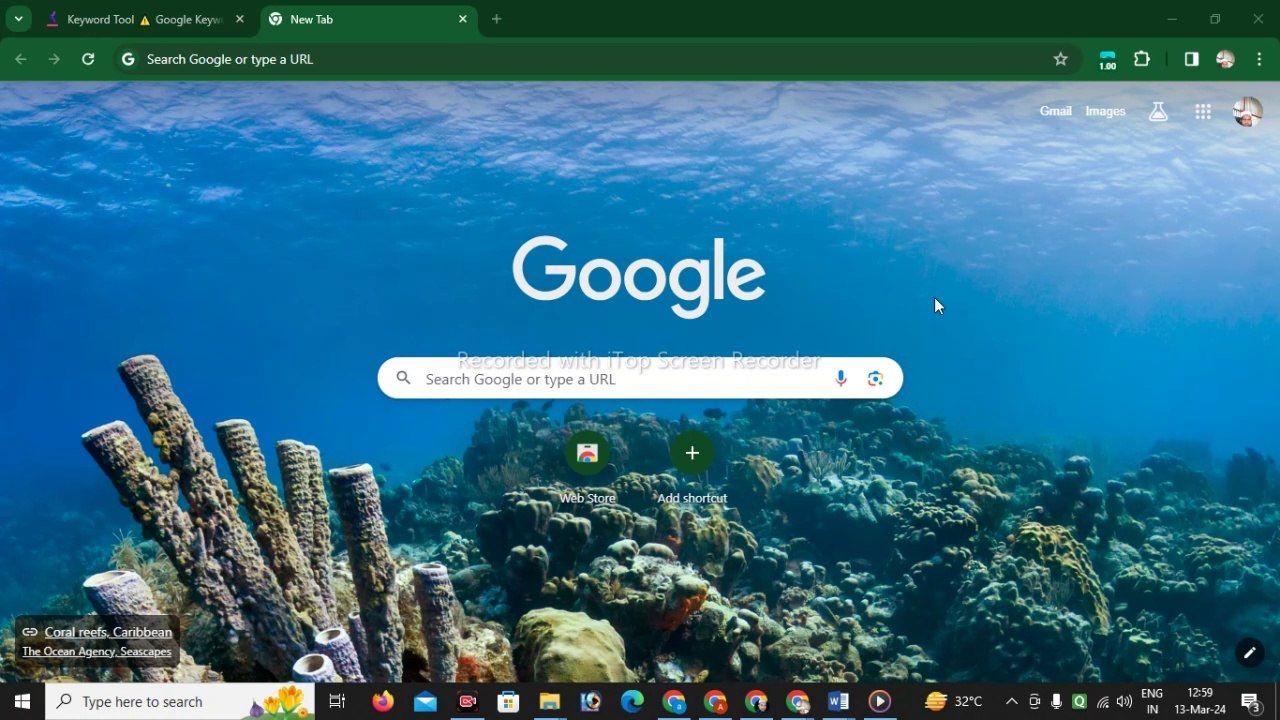Show hidden system tray icons

click(x=1011, y=701)
